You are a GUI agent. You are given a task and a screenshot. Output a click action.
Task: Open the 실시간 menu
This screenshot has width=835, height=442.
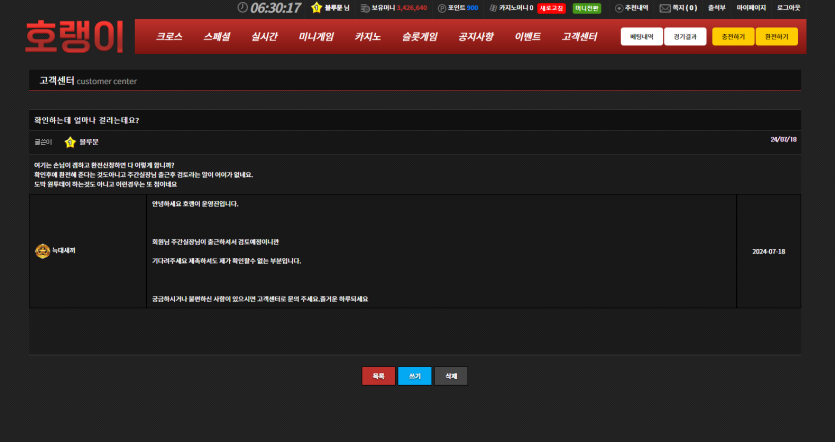point(264,37)
